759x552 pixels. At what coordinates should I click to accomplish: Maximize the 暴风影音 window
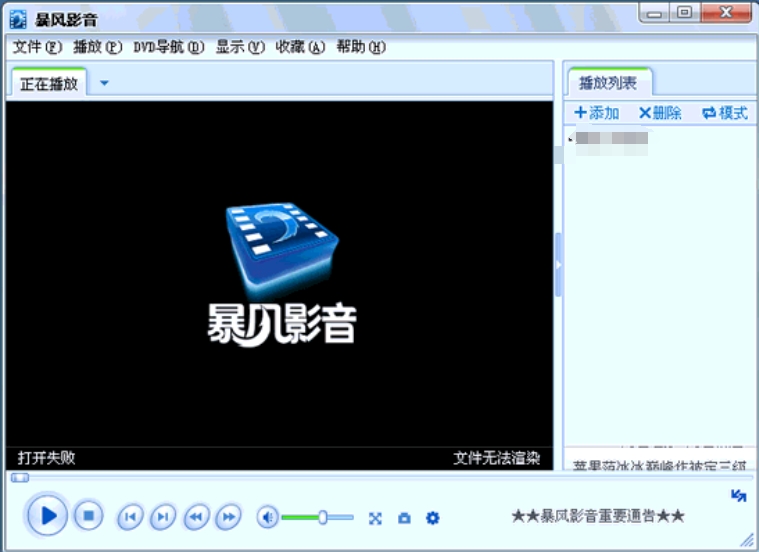tap(684, 13)
